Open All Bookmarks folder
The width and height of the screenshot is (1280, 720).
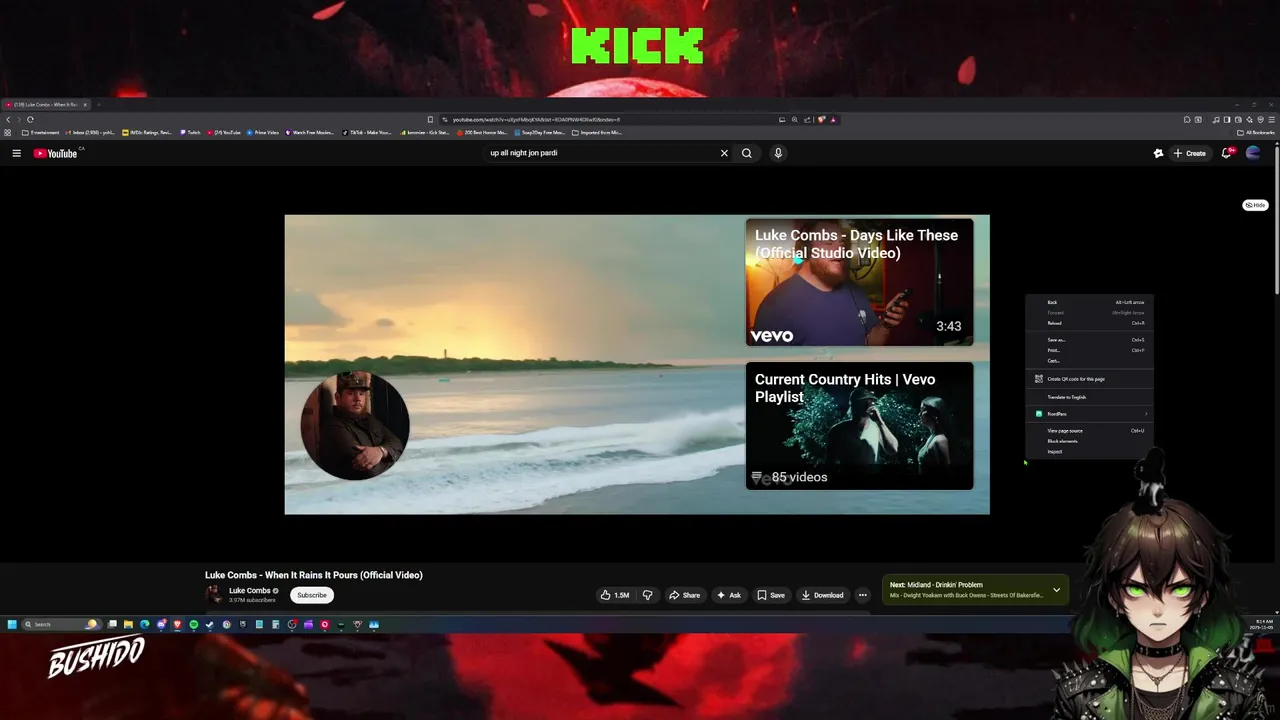[x=1256, y=132]
